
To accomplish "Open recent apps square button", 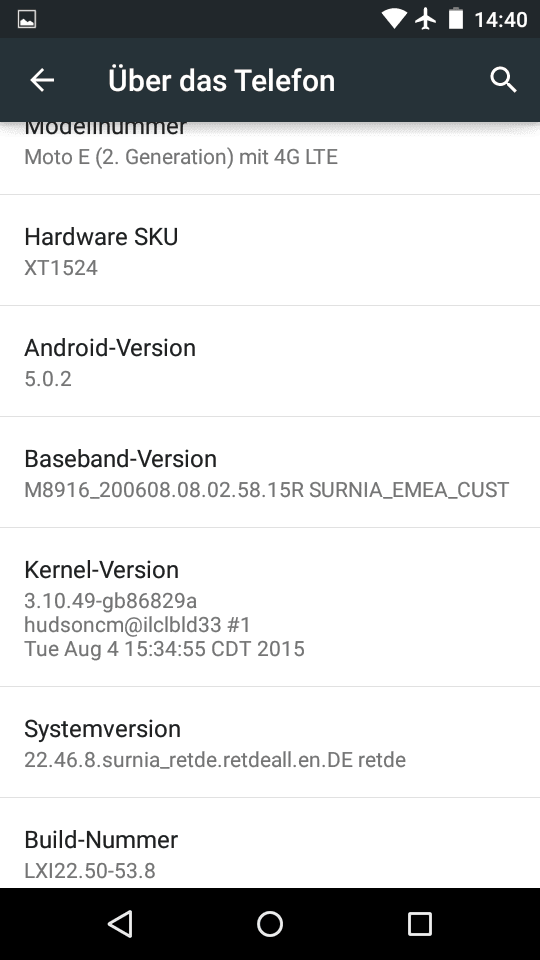I will click(420, 923).
